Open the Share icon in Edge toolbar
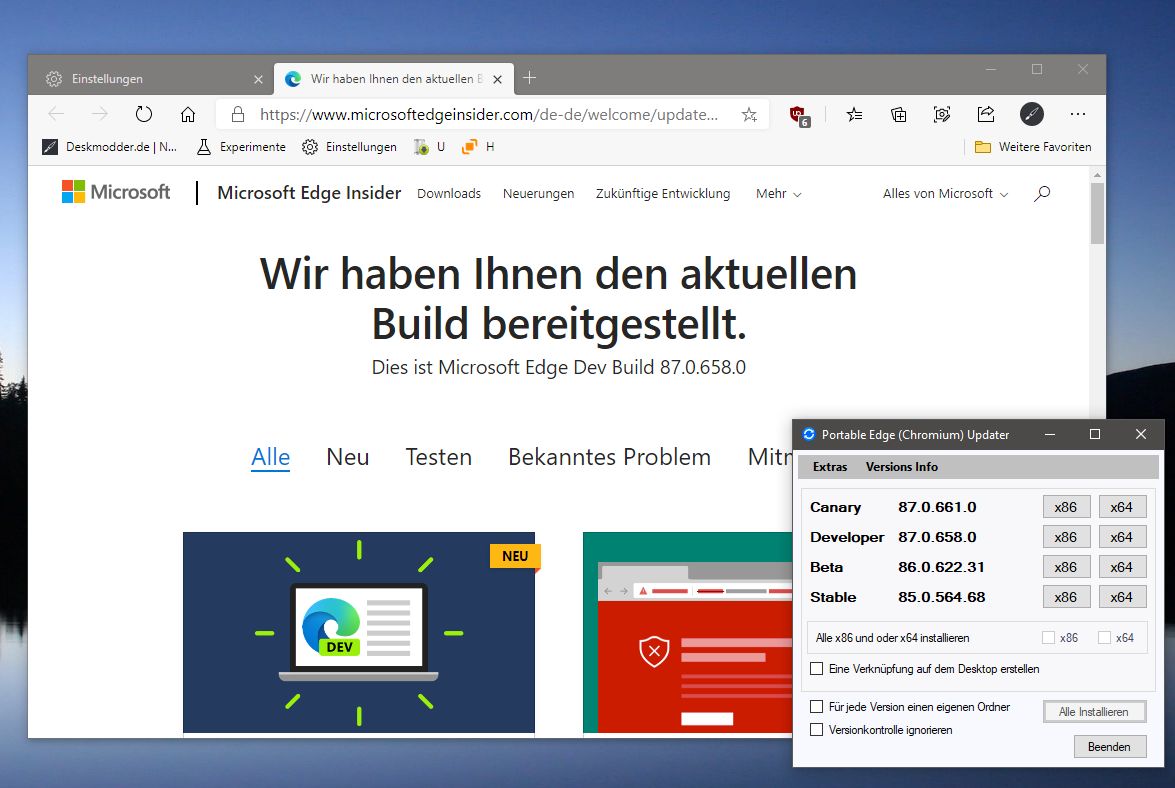The image size is (1175, 788). [986, 114]
